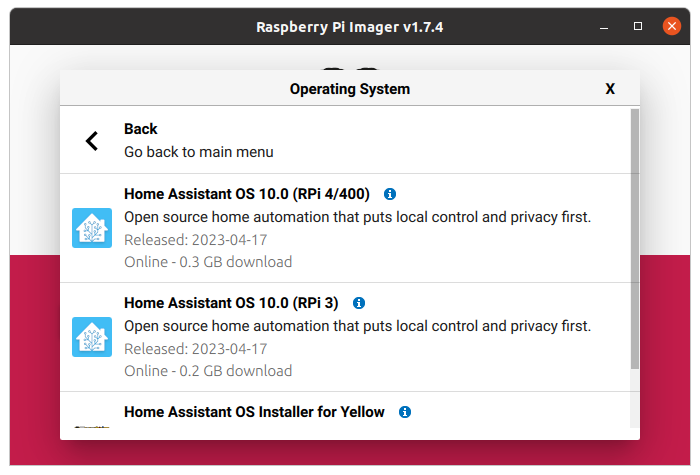Click the RPi 4/400 'Online - 0.3 GB download' line
This screenshot has height=475, width=700.
click(208, 262)
